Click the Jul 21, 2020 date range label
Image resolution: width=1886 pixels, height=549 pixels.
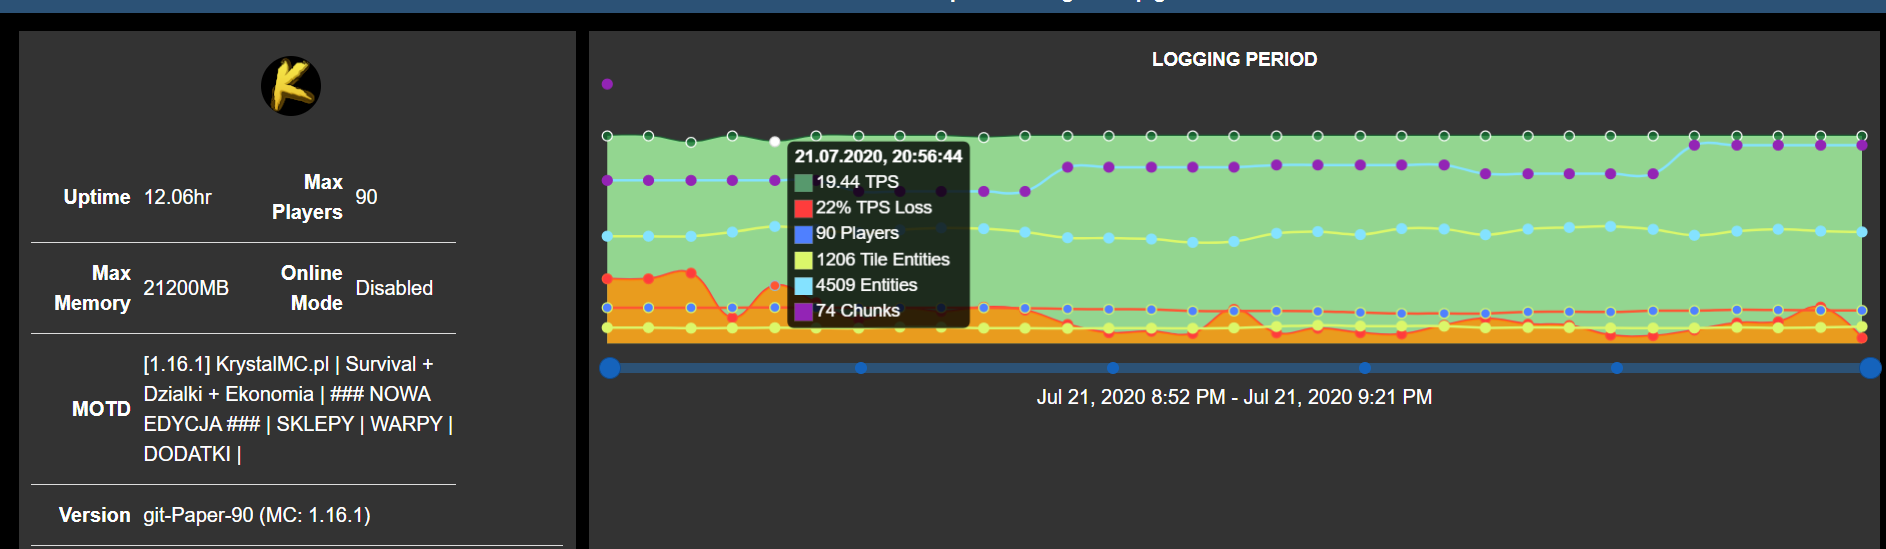1234,397
